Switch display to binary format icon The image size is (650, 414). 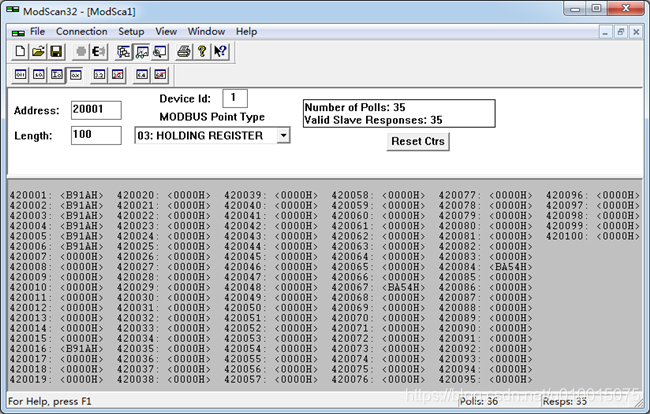pyautogui.click(x=20, y=75)
